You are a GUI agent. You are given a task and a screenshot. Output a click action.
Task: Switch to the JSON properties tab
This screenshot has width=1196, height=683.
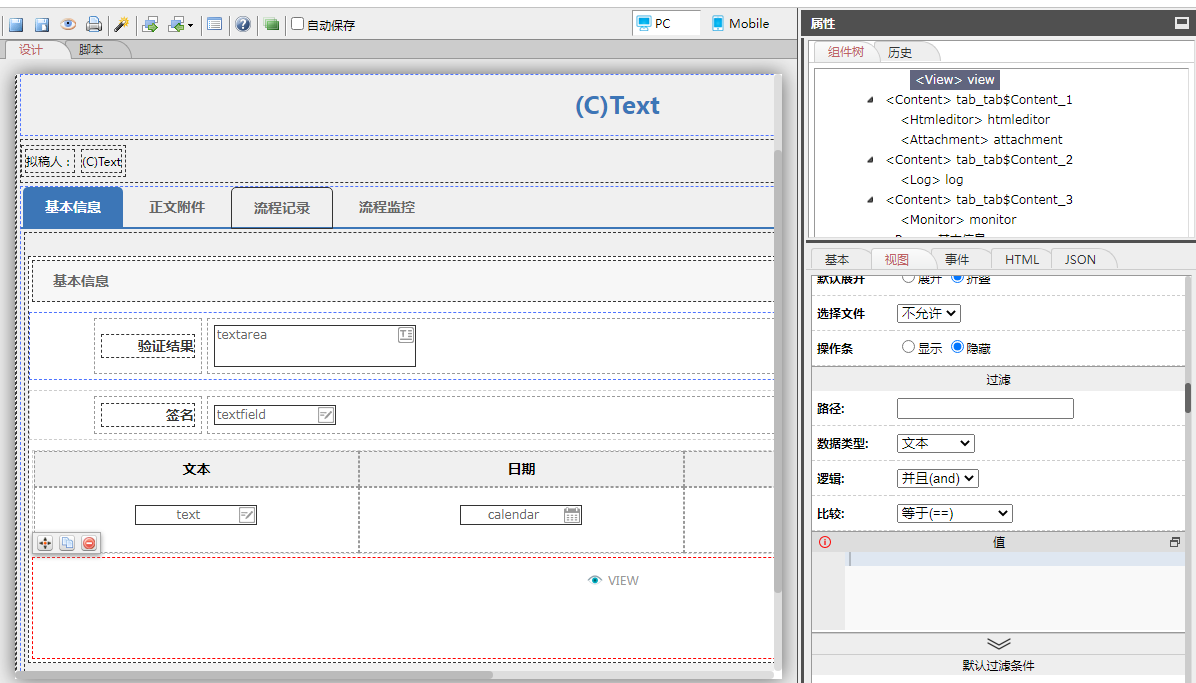click(x=1080, y=259)
